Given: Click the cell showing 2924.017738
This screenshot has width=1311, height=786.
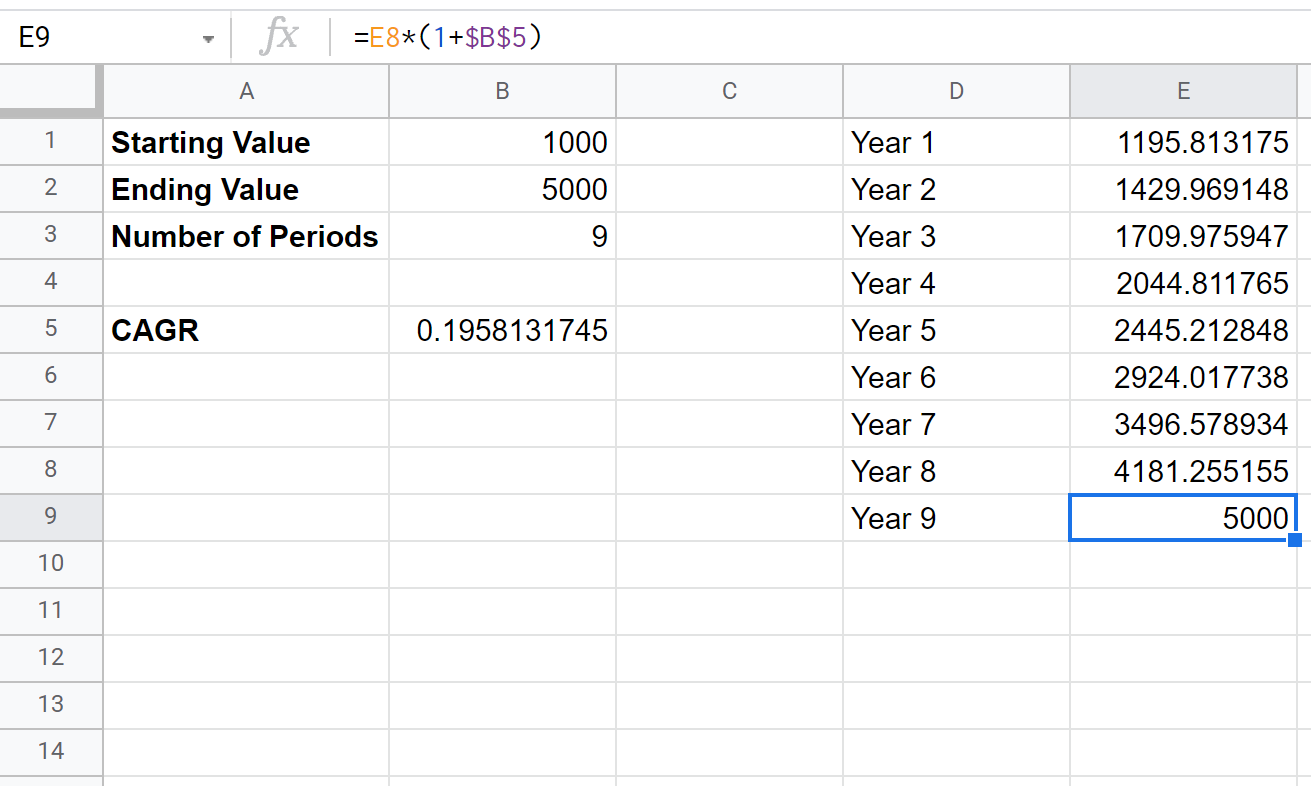Looking at the screenshot, I should pos(1183,377).
